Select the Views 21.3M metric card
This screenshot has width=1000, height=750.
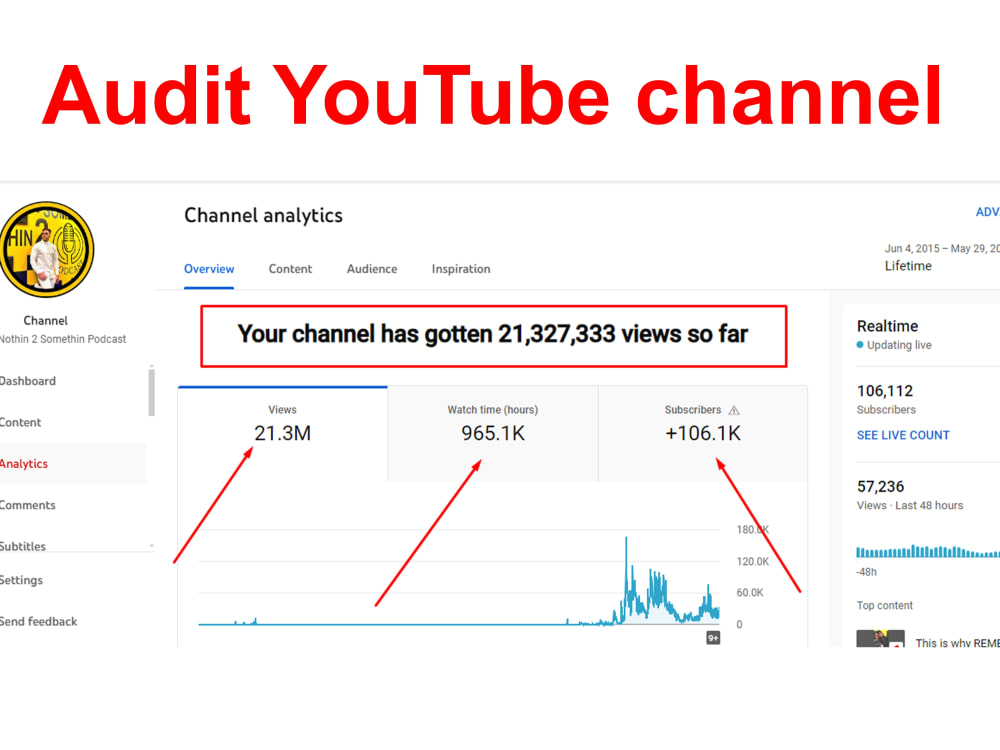pos(283,434)
